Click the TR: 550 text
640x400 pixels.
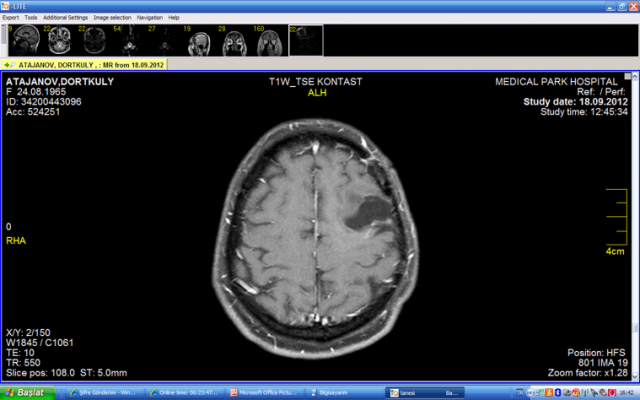pyautogui.click(x=23, y=363)
